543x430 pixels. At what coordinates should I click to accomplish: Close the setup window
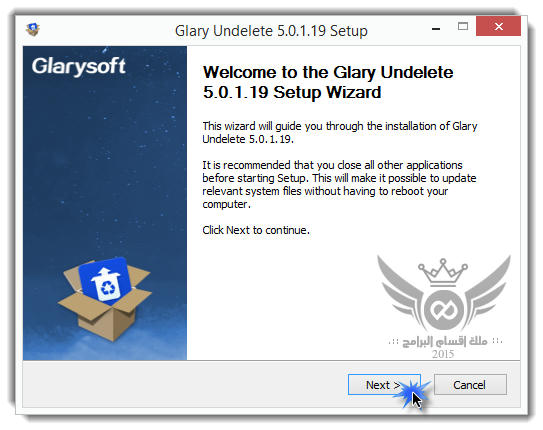498,26
